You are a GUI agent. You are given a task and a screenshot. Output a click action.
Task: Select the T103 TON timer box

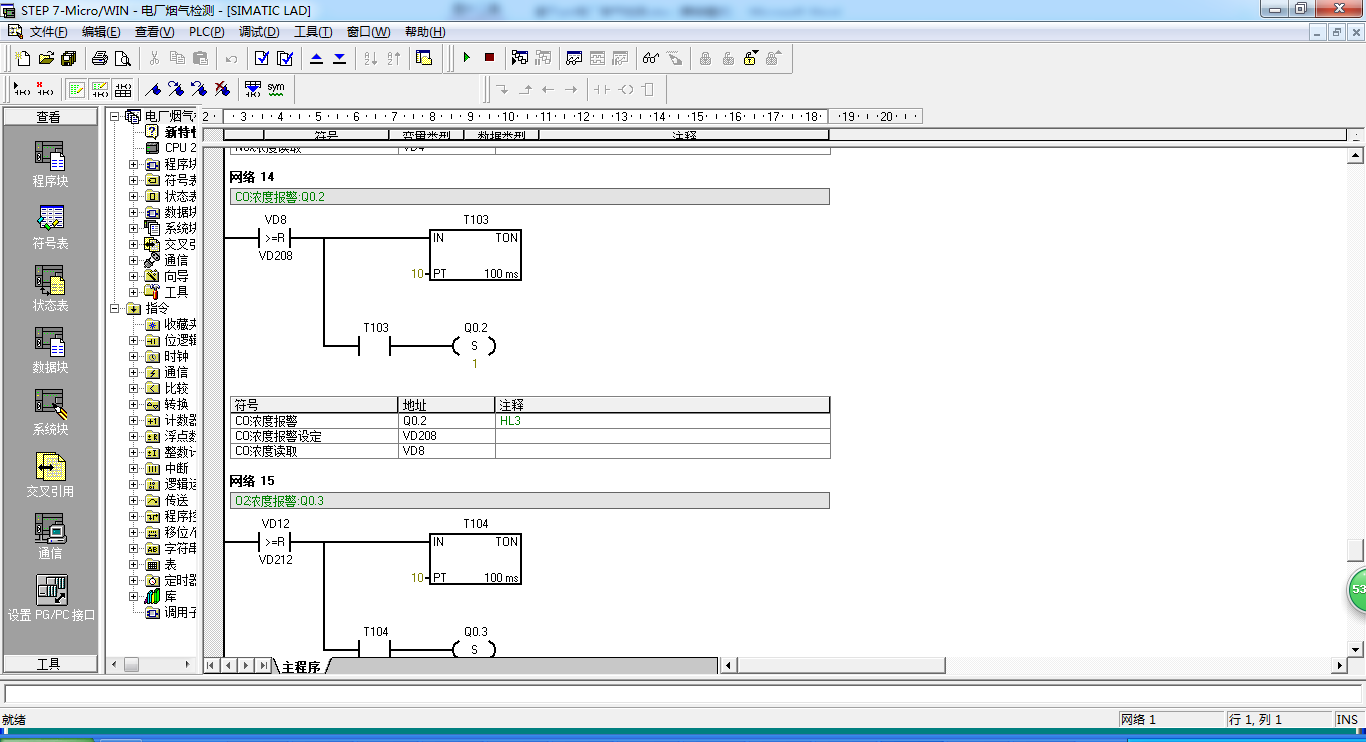click(475, 255)
